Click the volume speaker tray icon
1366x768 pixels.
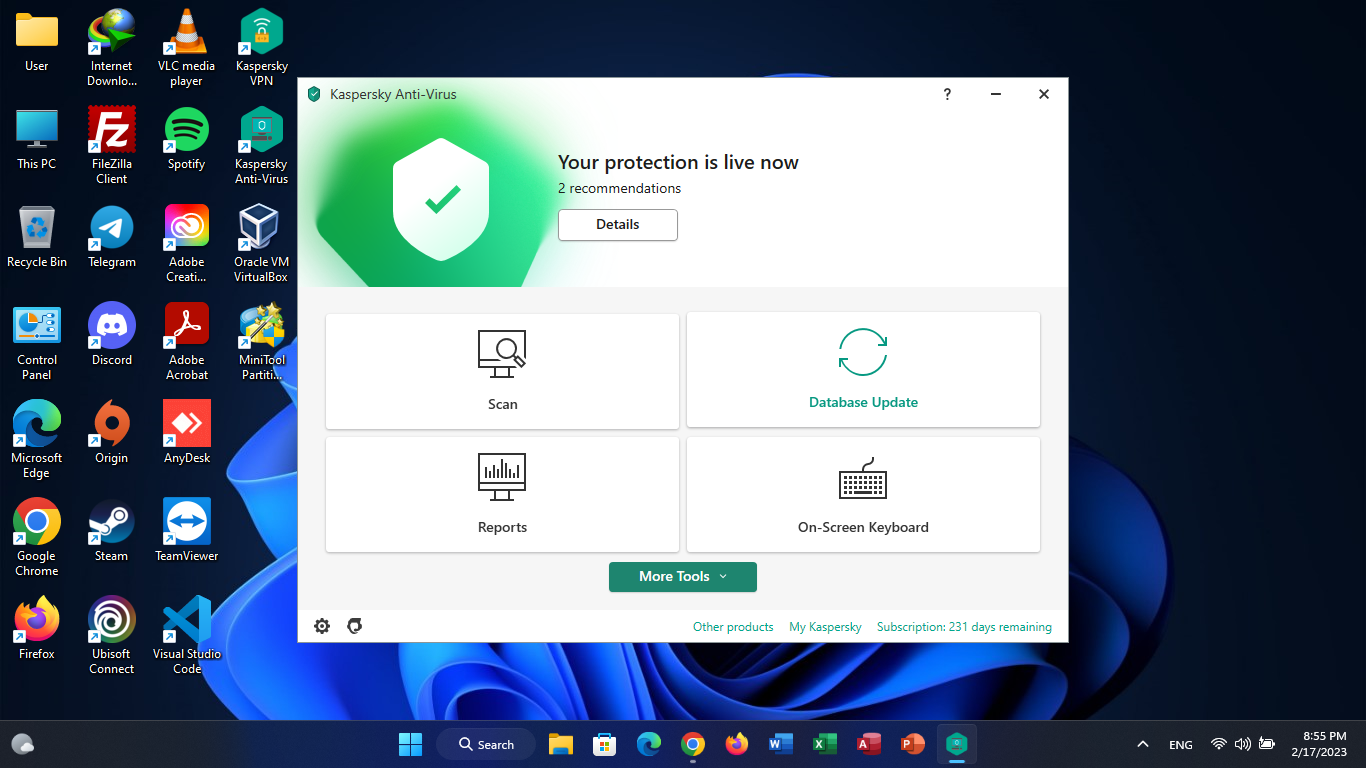coord(1243,744)
